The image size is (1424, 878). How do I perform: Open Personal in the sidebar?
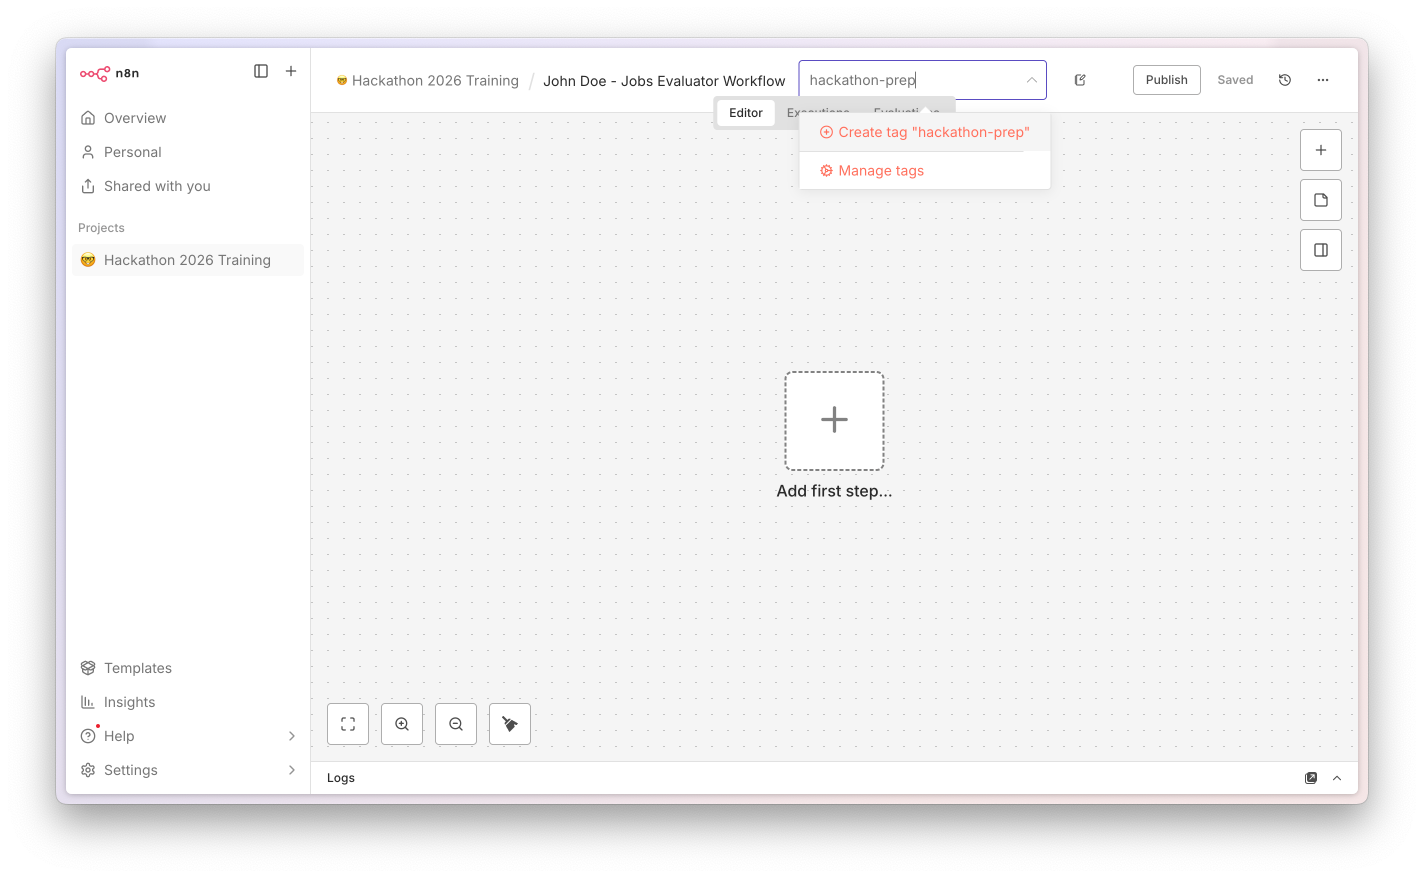(188, 152)
